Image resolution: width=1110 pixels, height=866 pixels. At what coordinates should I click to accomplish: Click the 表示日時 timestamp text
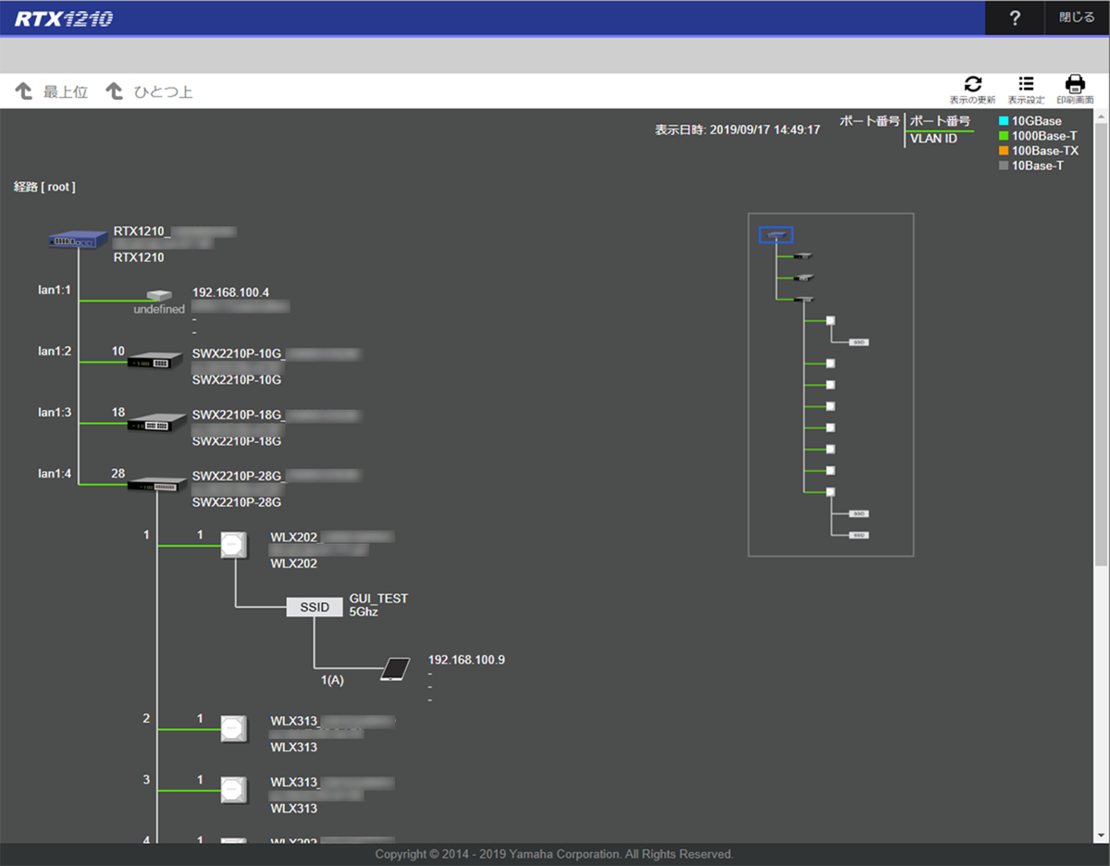pos(737,130)
